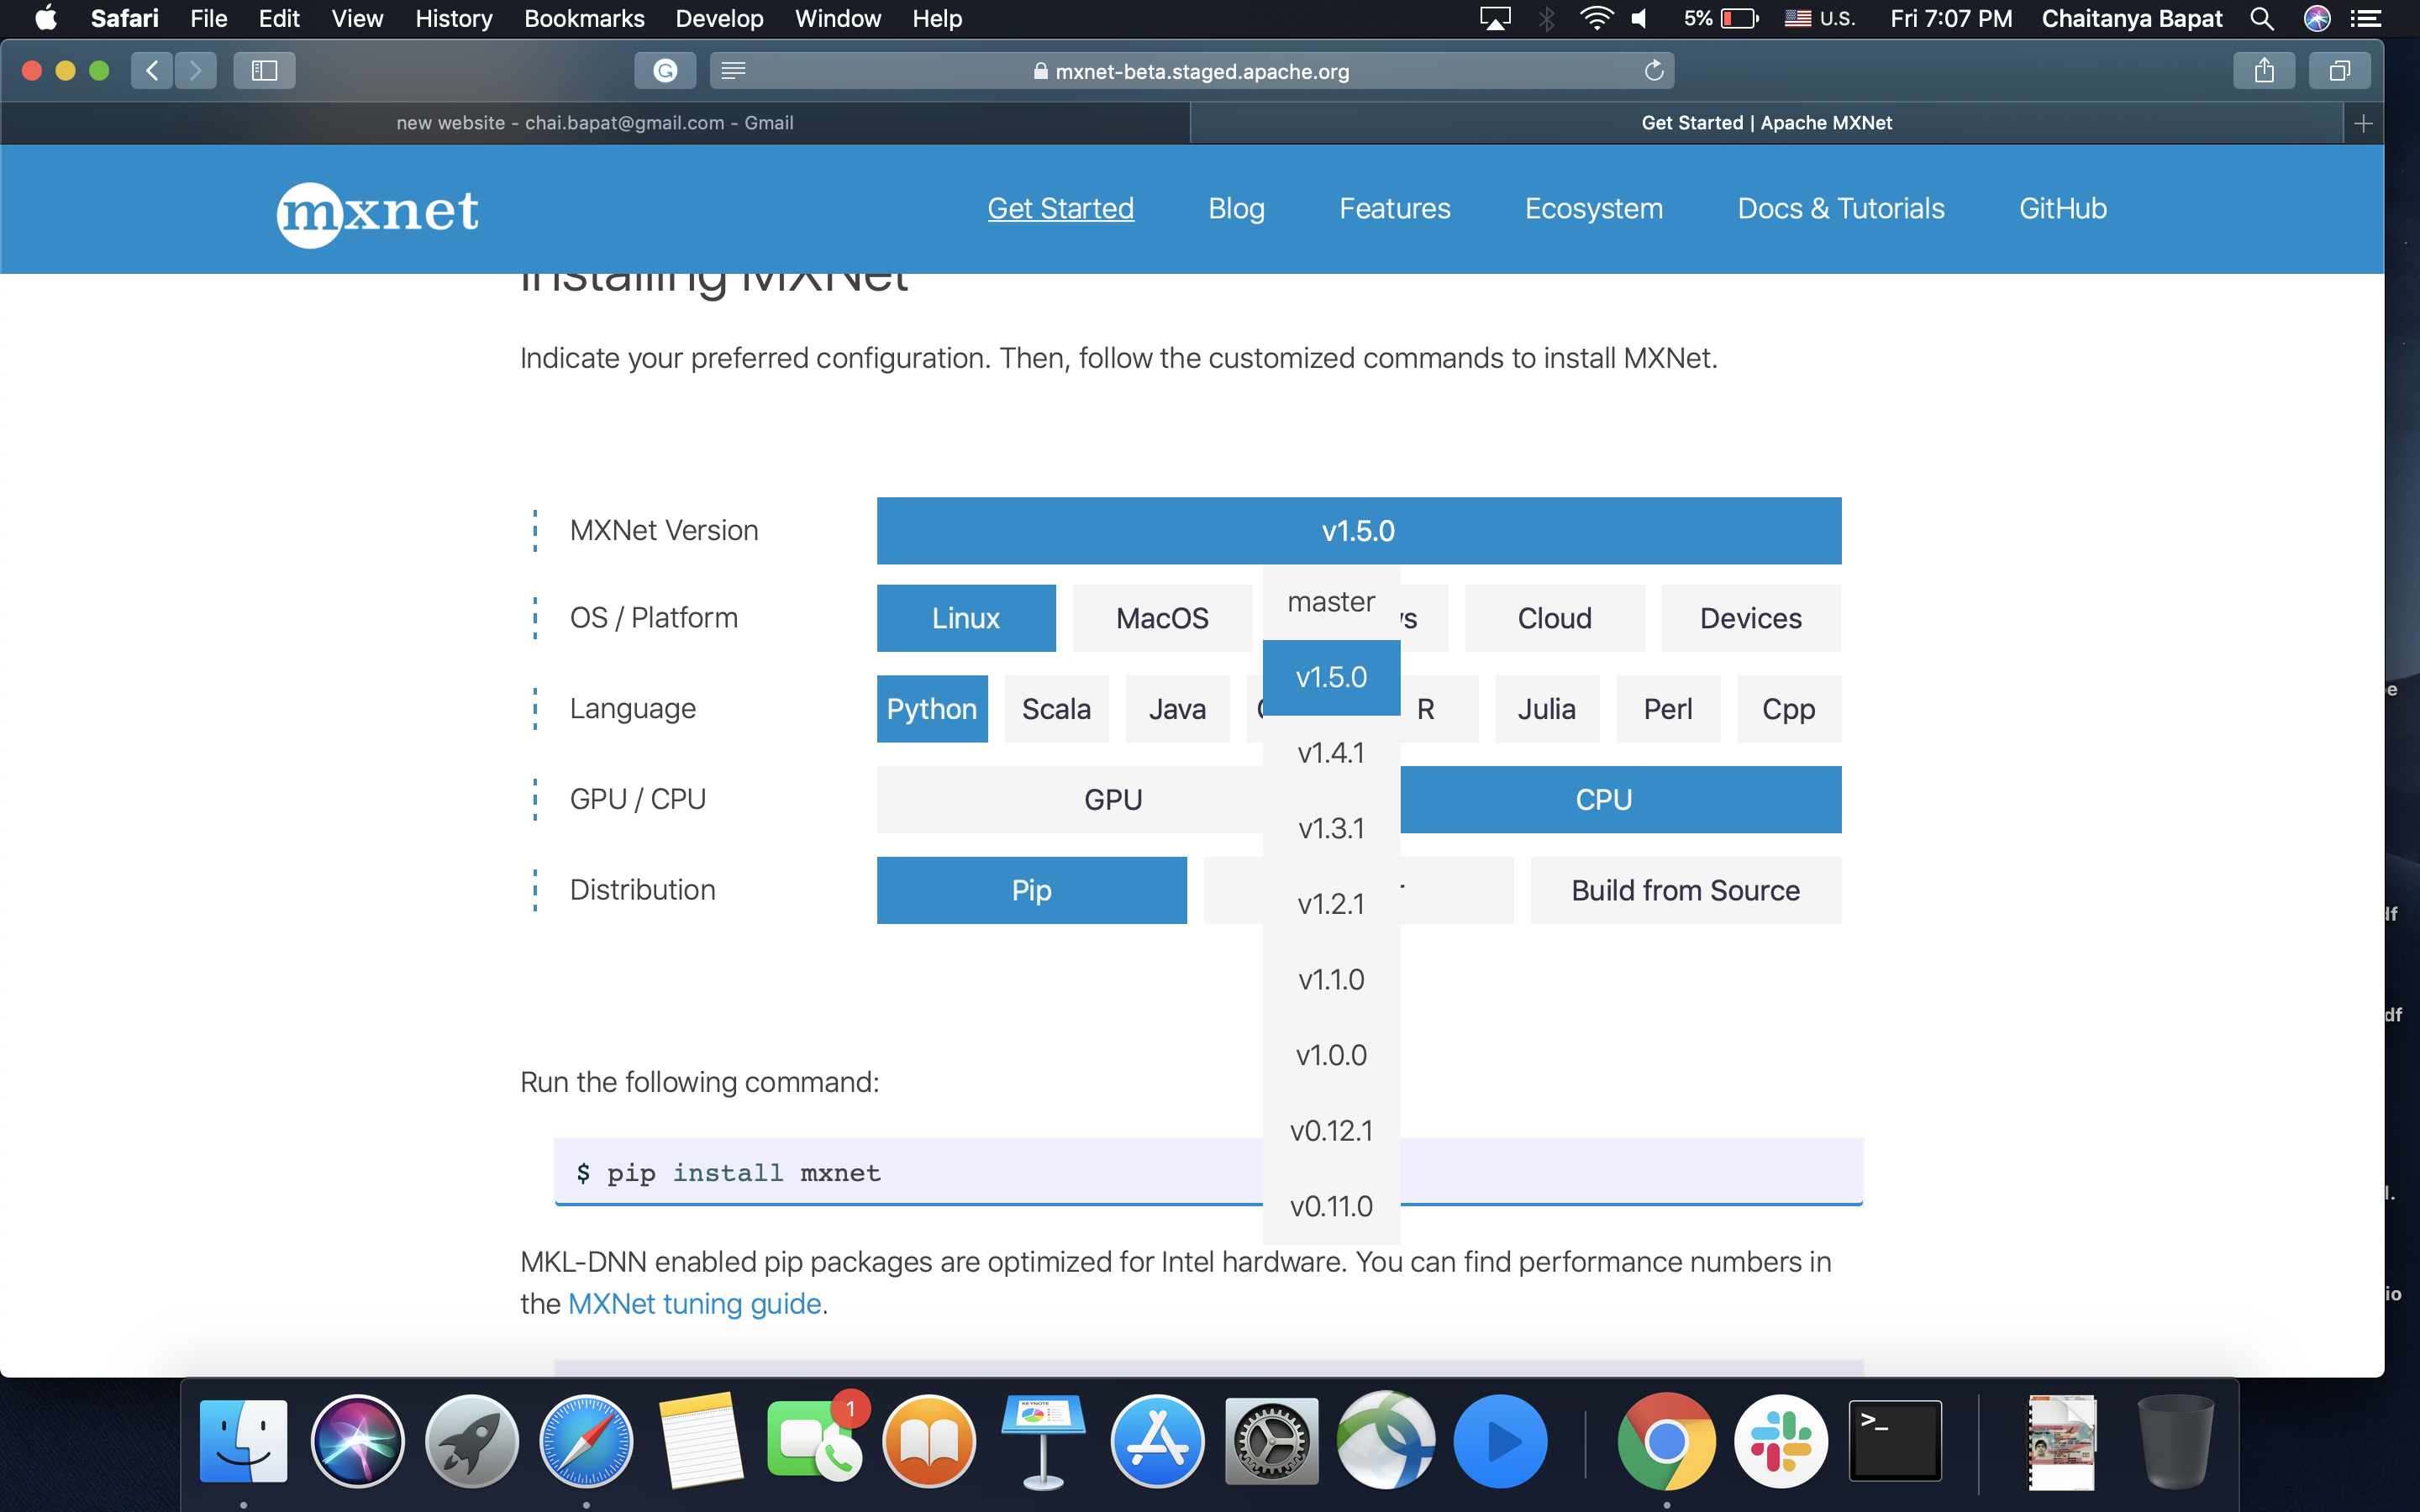Choose master in the version dropdown
Image resolution: width=2420 pixels, height=1512 pixels.
coord(1330,601)
